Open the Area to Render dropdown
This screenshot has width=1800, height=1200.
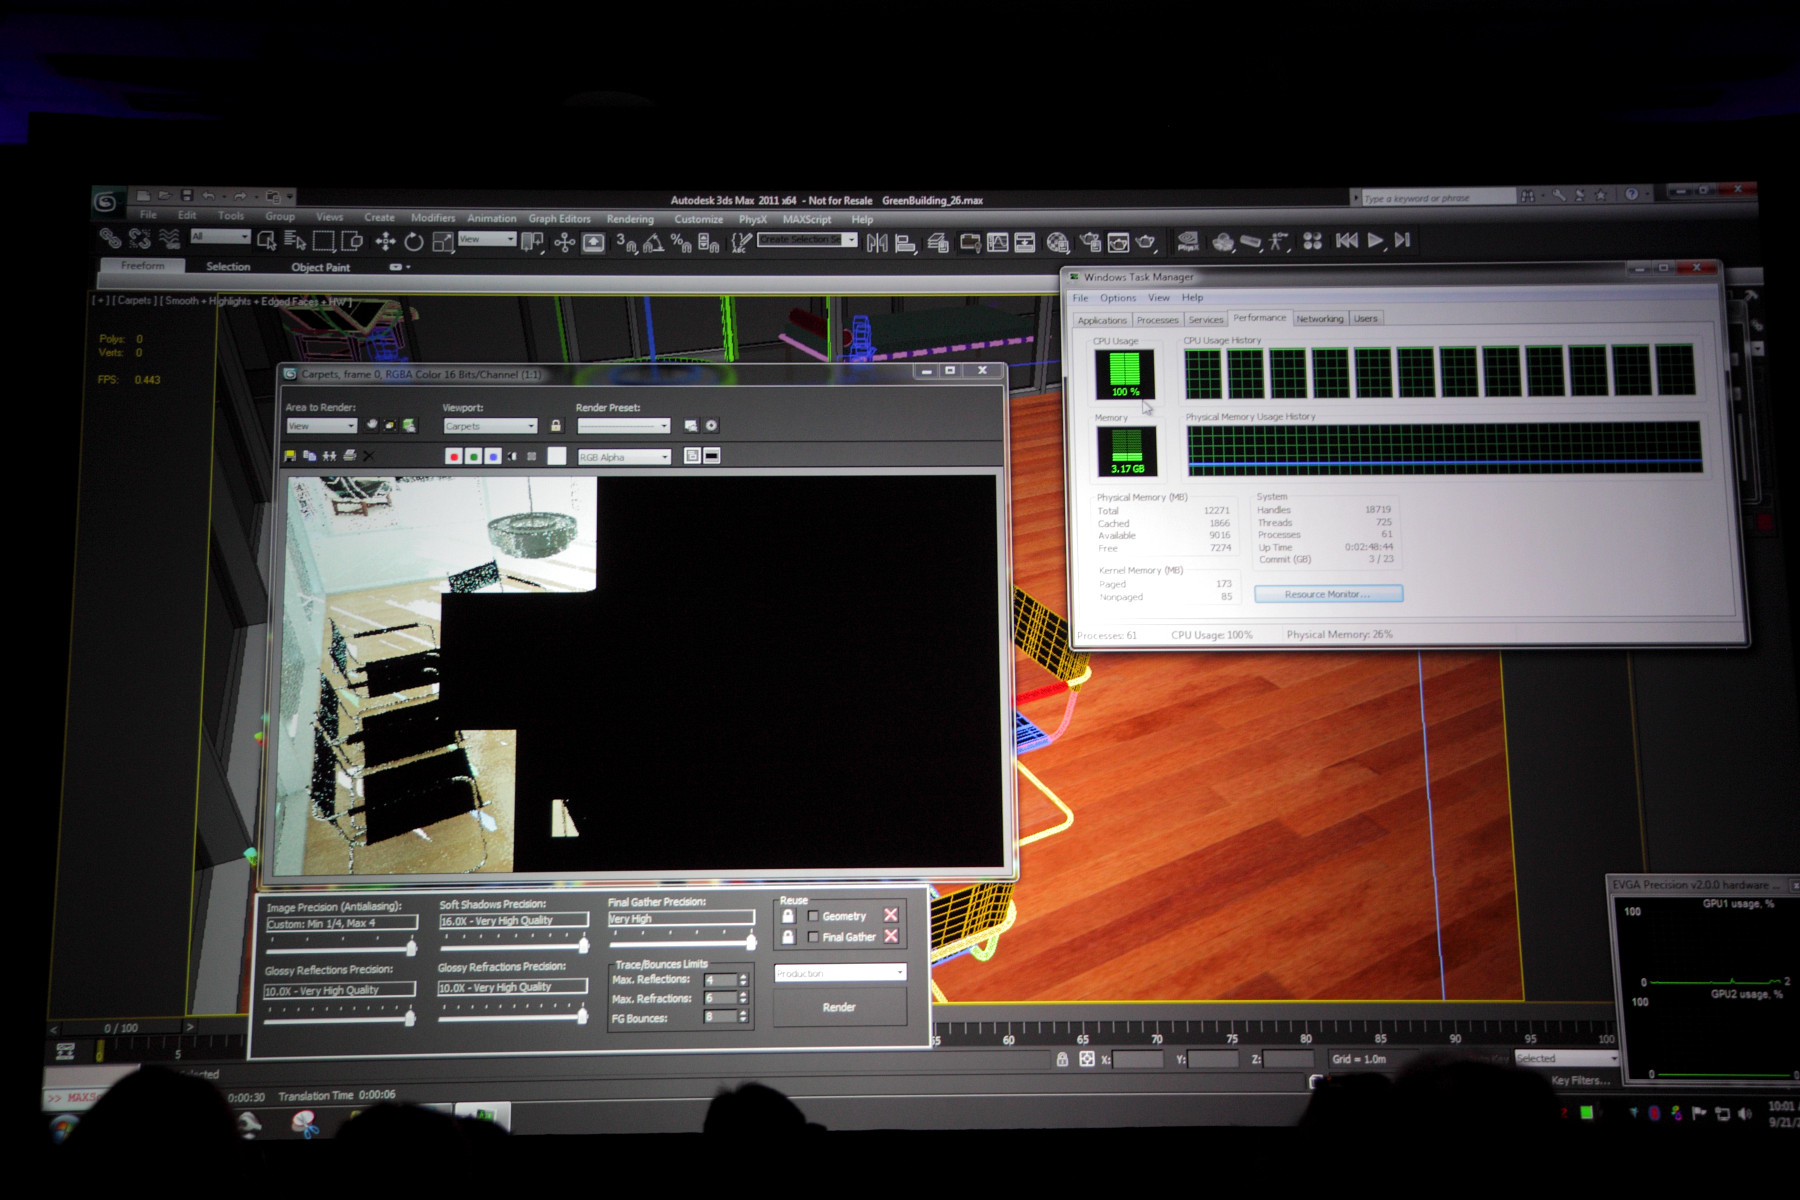(x=321, y=426)
